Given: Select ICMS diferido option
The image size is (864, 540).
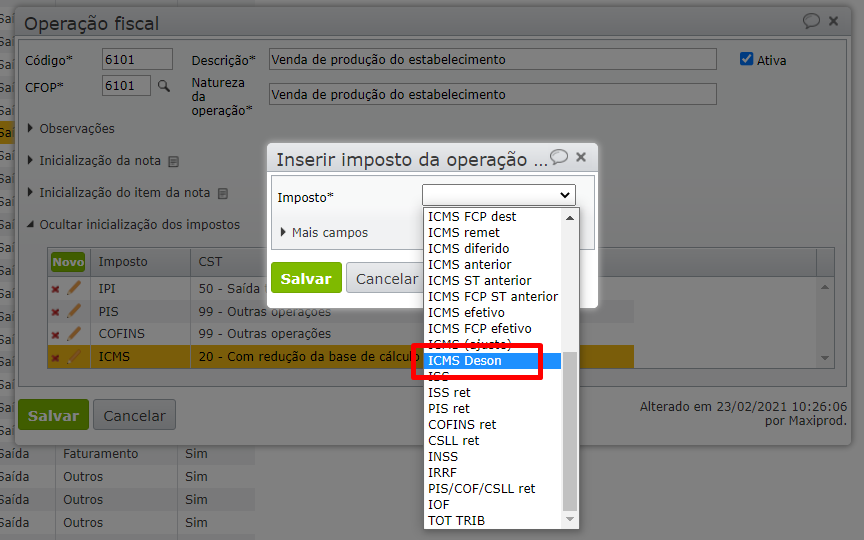Looking at the screenshot, I should click(493, 249).
